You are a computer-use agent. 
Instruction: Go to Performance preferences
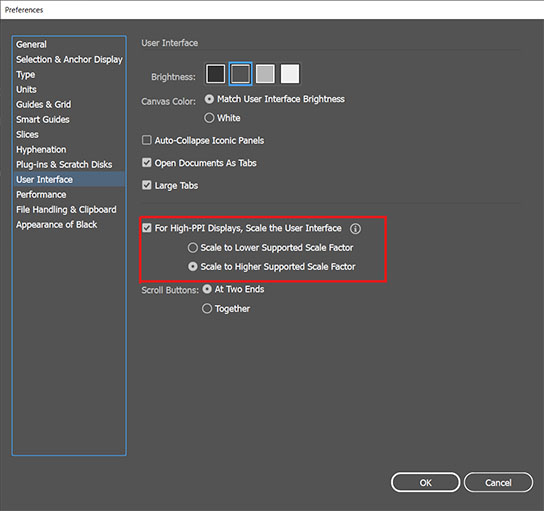click(x=41, y=195)
